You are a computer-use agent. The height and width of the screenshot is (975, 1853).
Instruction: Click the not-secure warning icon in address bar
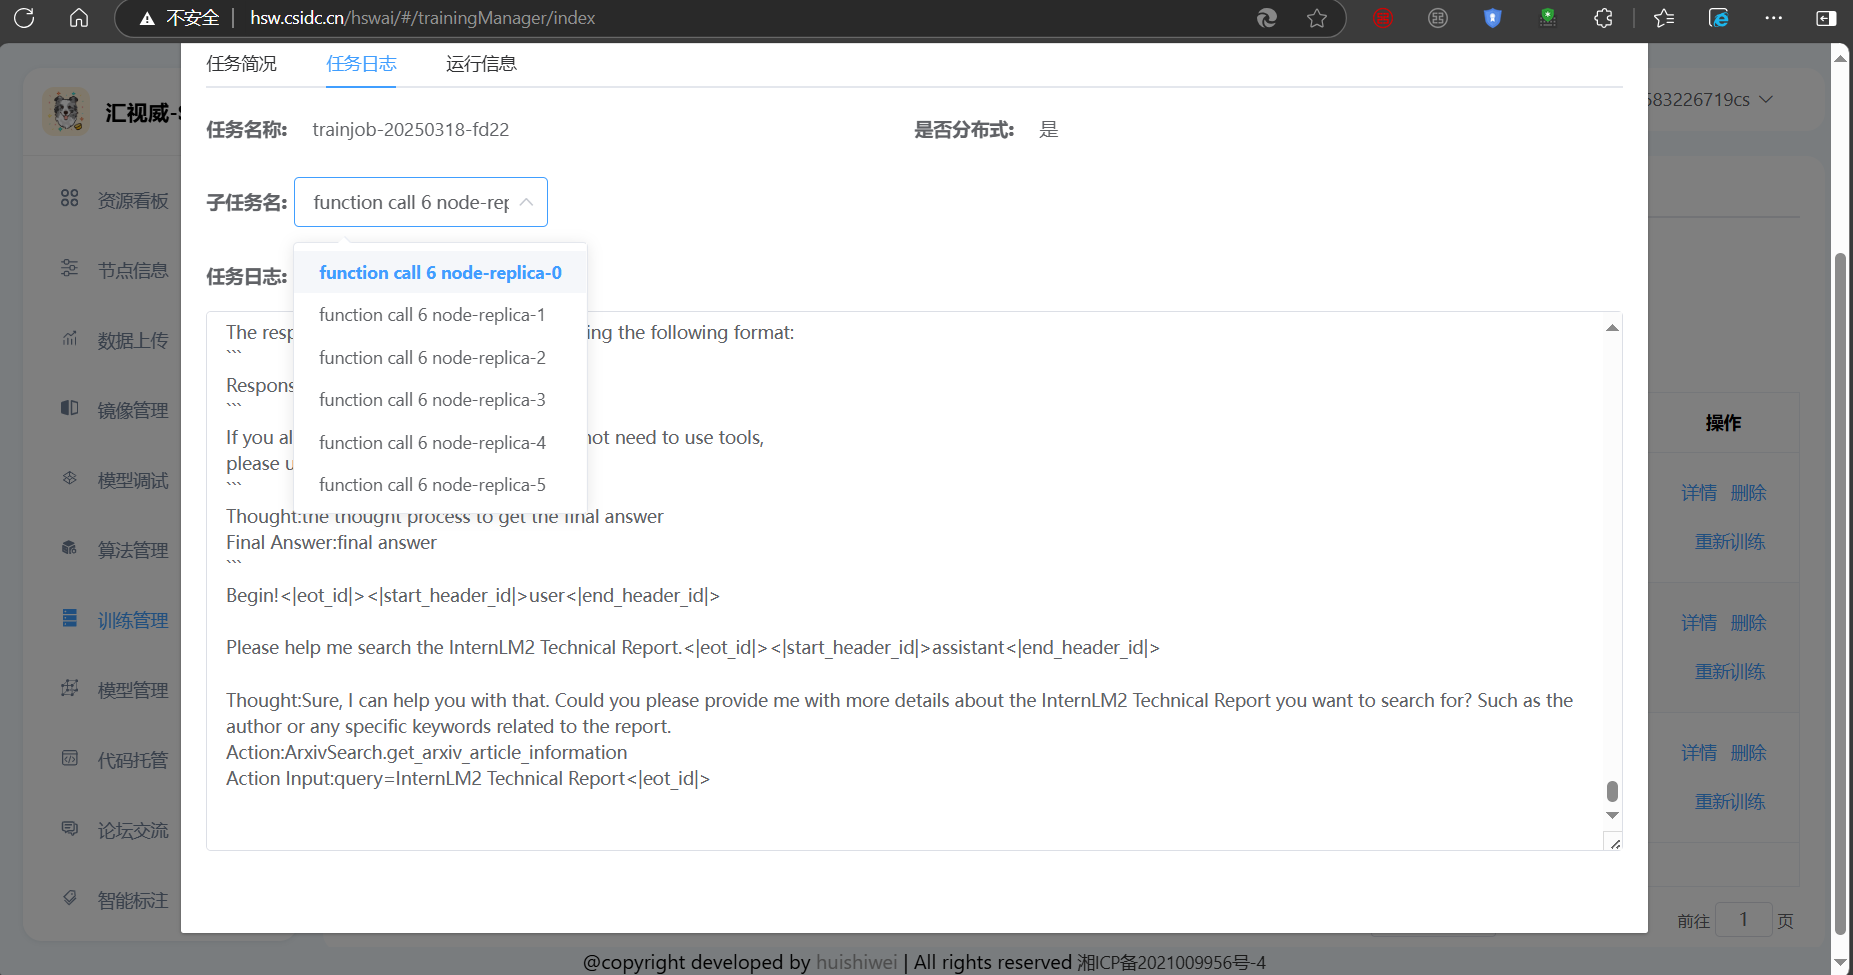147,18
